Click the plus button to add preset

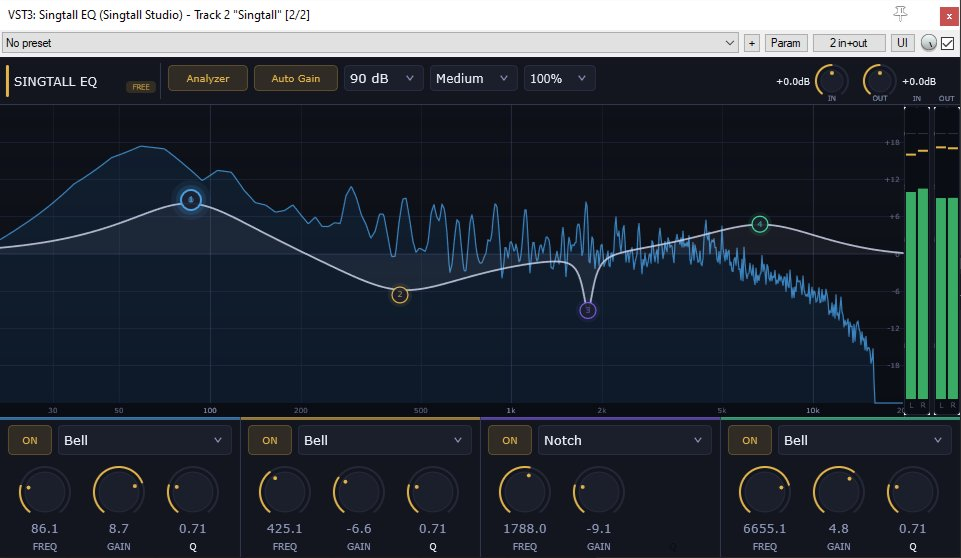751,43
